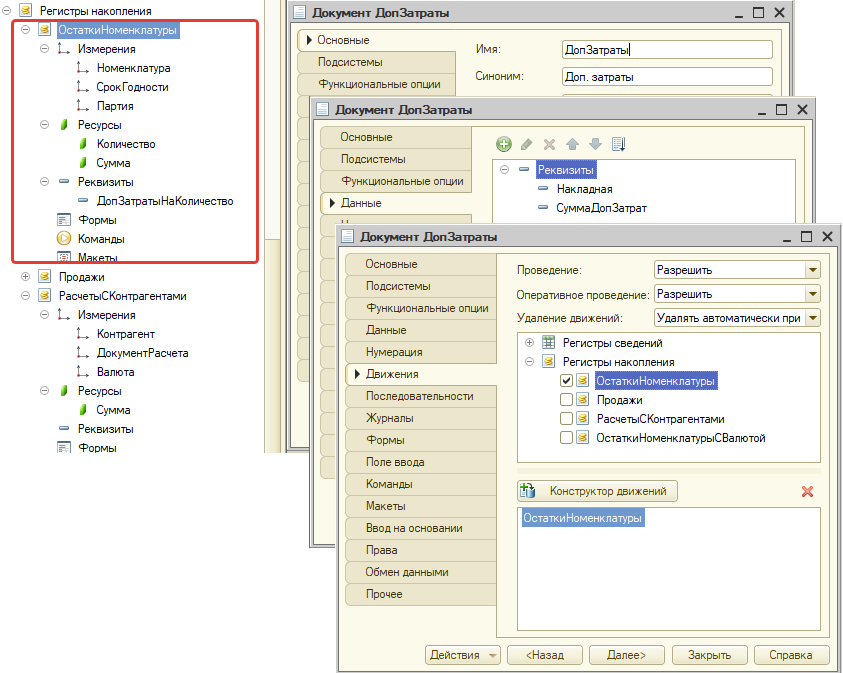The width and height of the screenshot is (843, 673).
Task: Click the red X delete toolbar icon
Action: [x=549, y=144]
